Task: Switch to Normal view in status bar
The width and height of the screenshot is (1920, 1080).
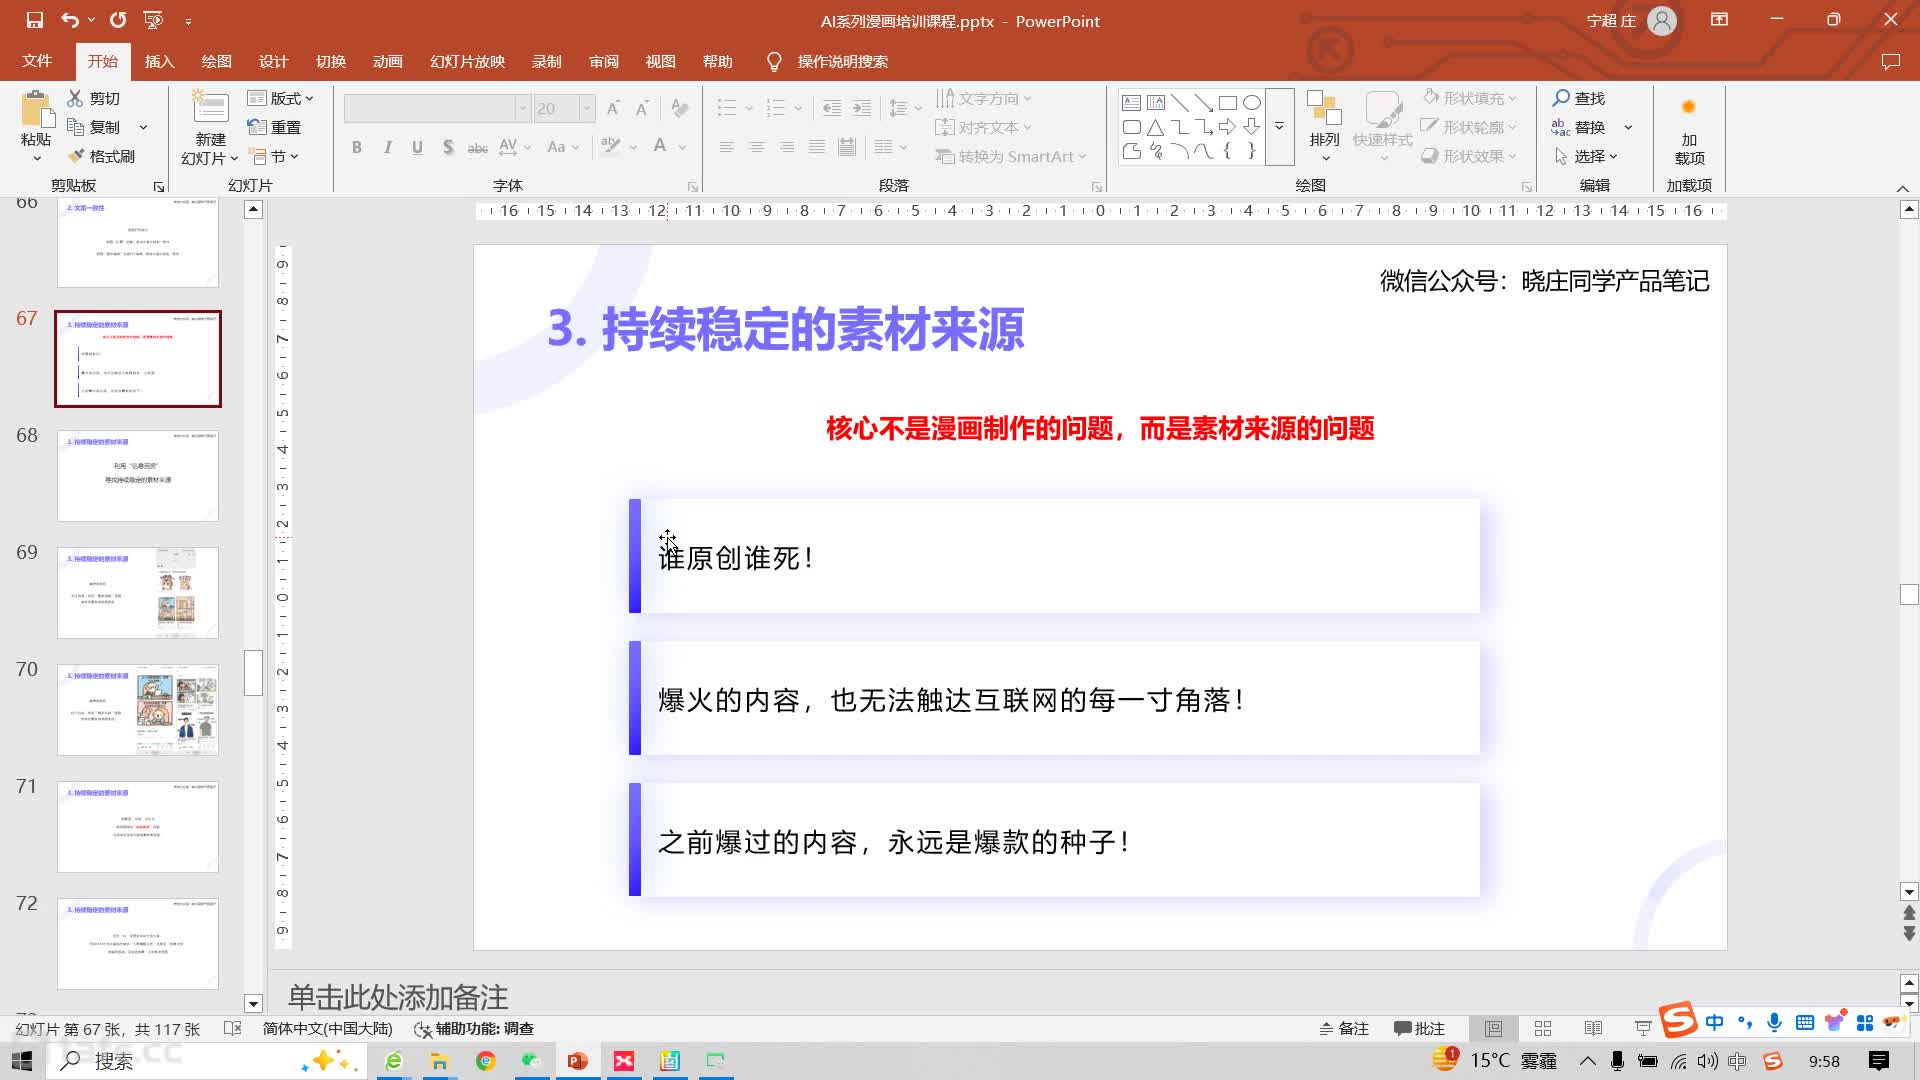Action: [x=1493, y=1028]
